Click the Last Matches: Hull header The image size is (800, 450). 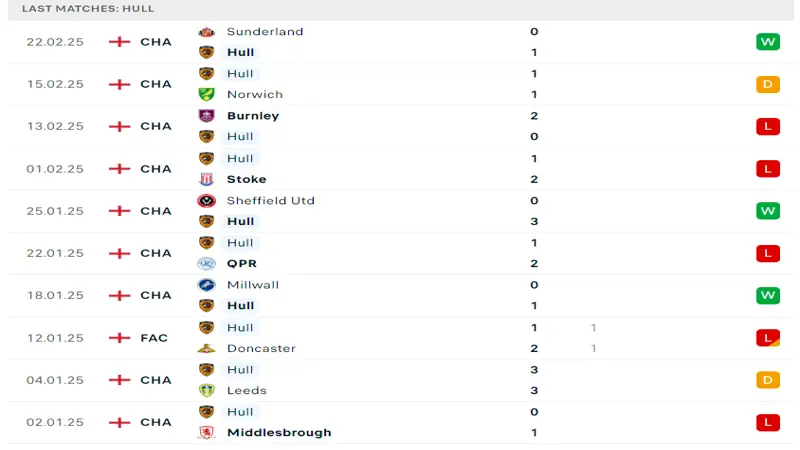click(x=88, y=9)
